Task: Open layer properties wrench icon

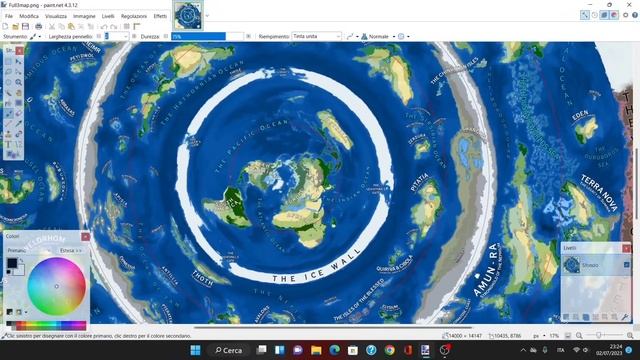Action: coord(624,317)
